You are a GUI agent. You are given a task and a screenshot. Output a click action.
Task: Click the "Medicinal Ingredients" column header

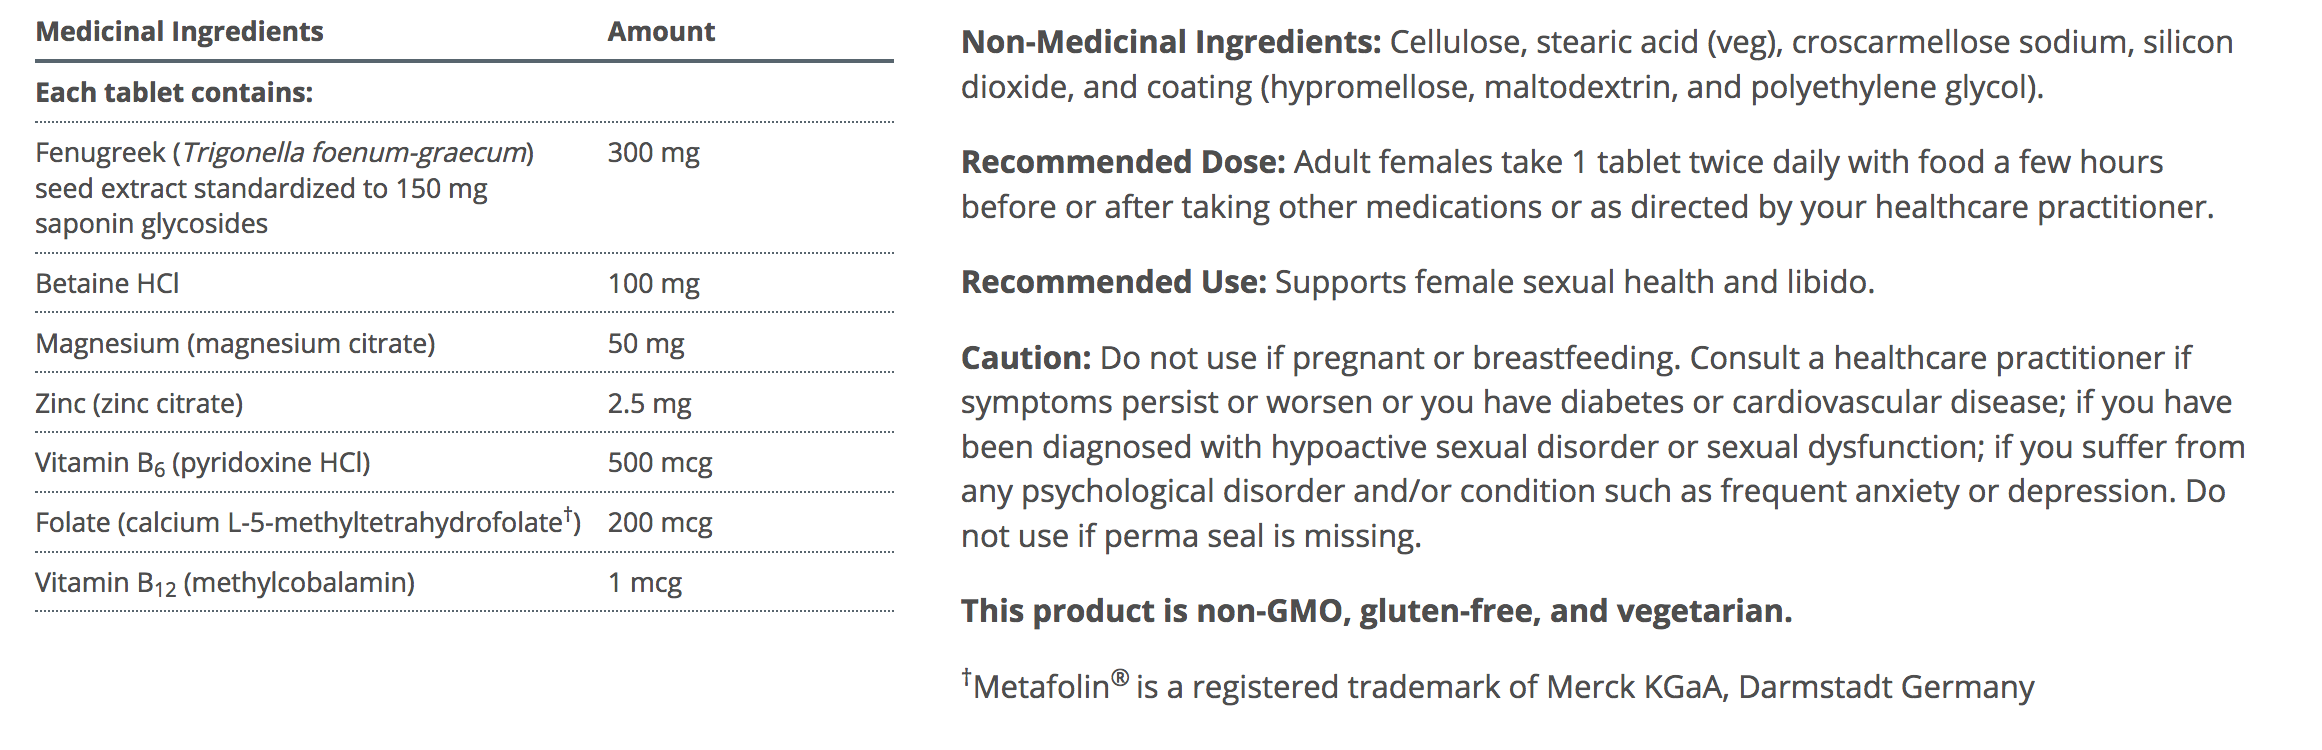[179, 32]
